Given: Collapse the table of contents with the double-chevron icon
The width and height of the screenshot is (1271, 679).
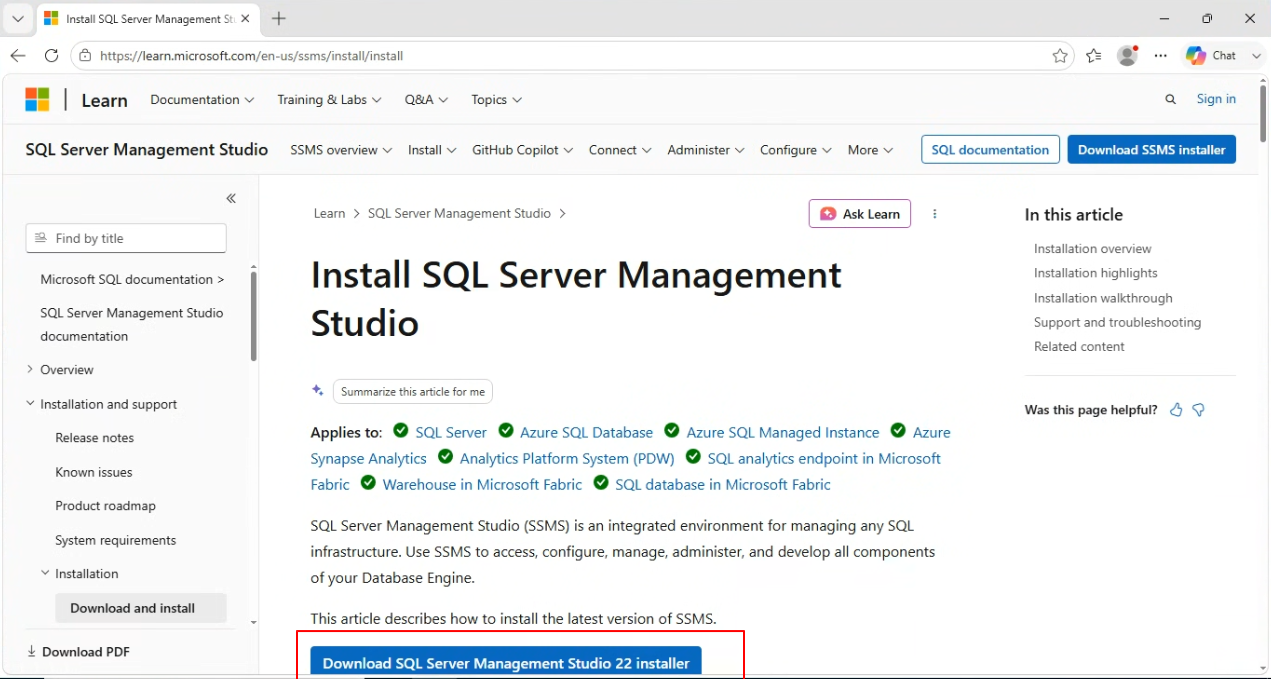Looking at the screenshot, I should click(x=231, y=198).
